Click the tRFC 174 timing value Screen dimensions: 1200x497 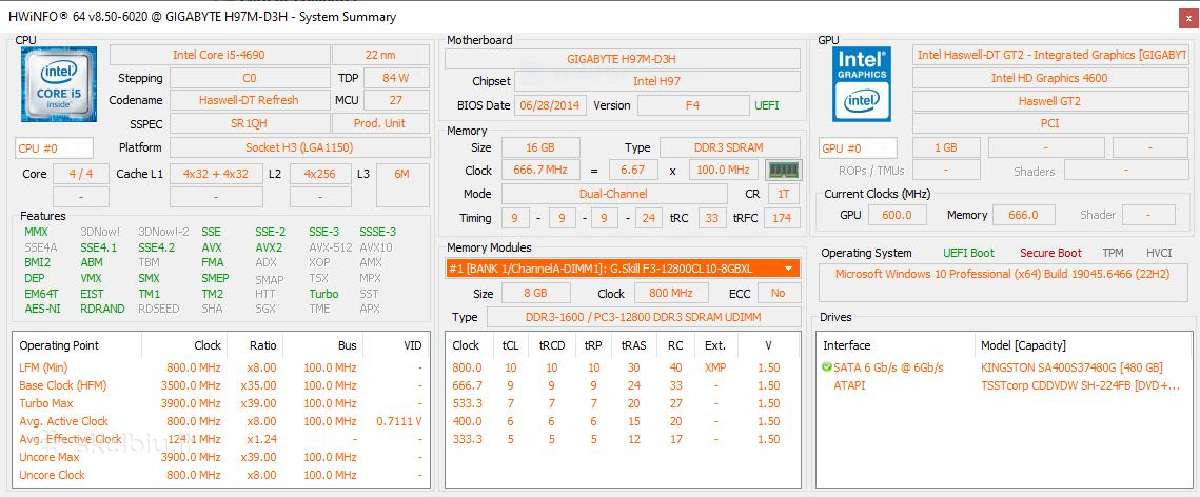782,218
